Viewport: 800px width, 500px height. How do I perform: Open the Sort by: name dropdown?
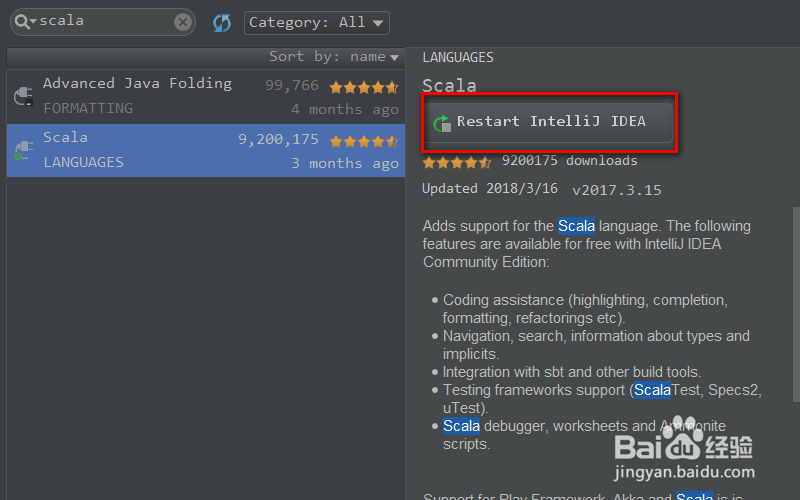334,57
